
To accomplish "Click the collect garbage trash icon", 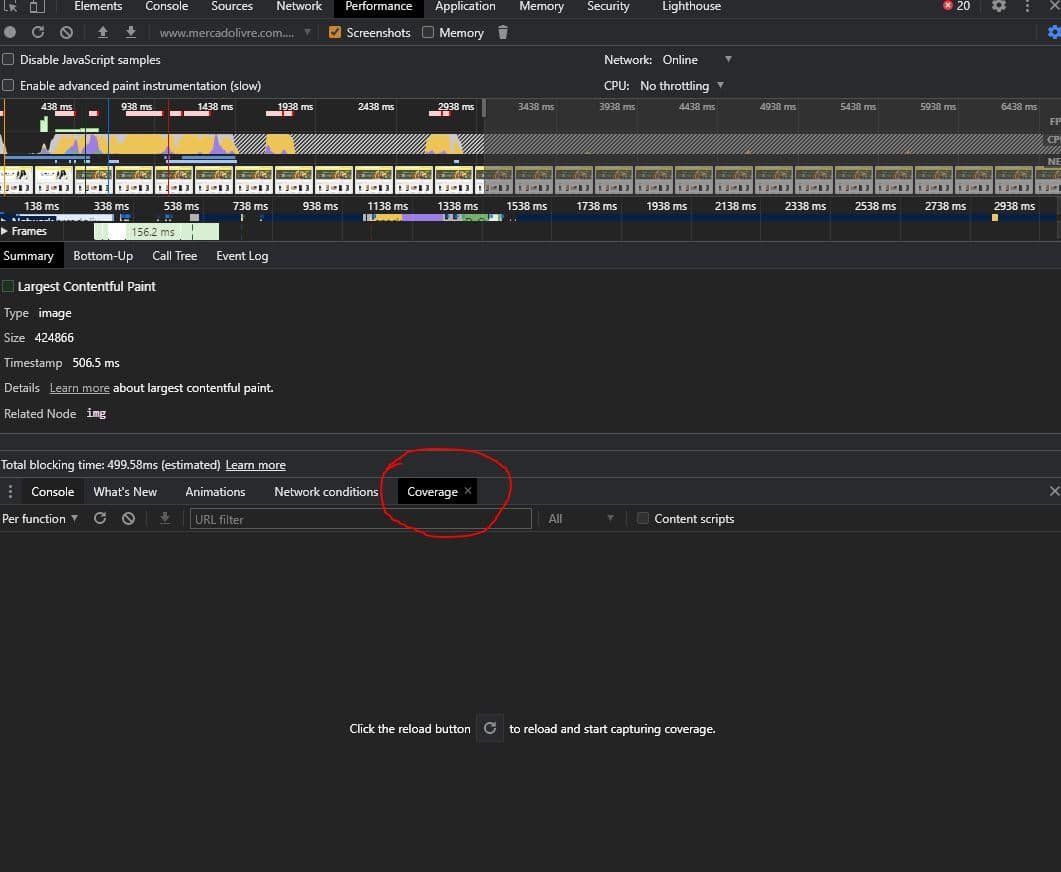I will click(503, 32).
